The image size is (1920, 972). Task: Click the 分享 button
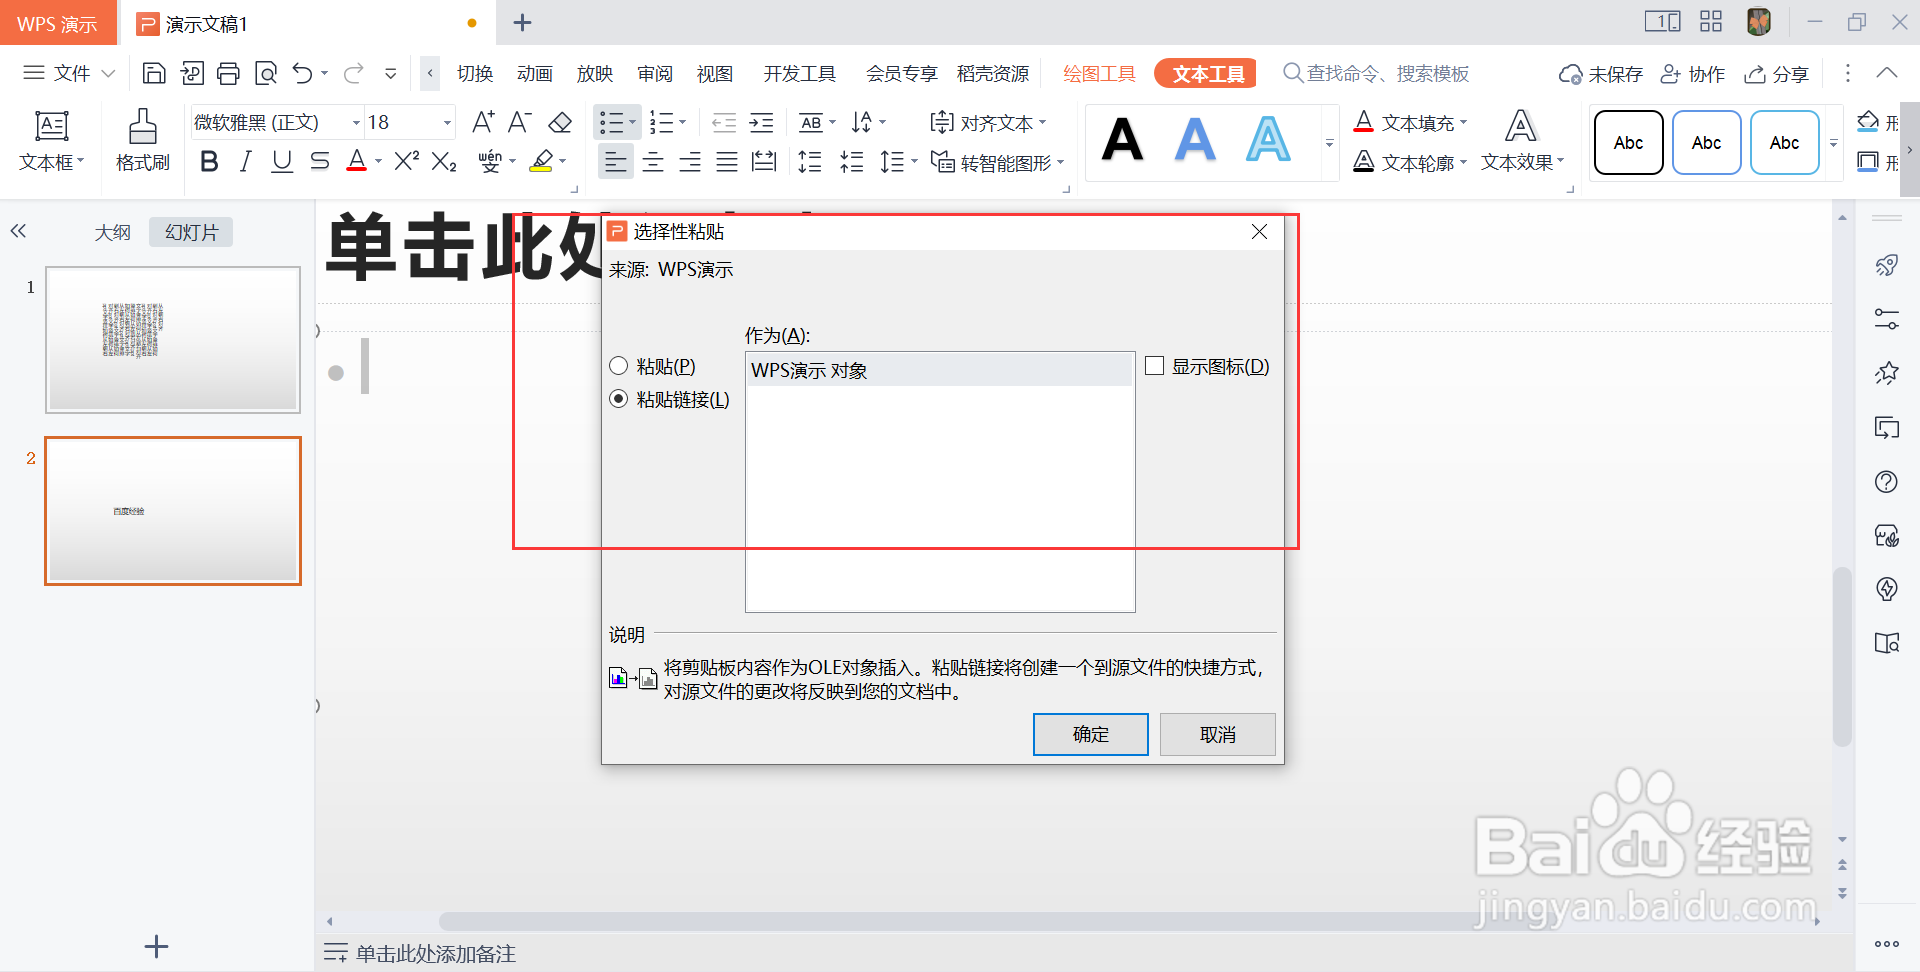[1776, 74]
